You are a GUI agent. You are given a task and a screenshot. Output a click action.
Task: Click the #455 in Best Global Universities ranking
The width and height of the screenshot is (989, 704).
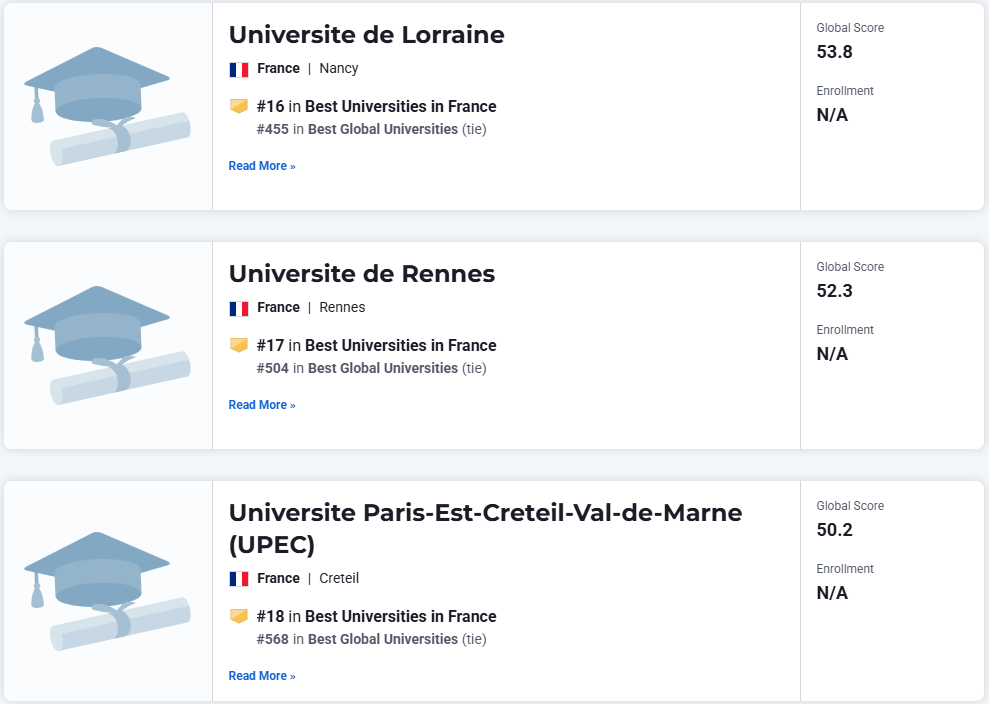(372, 129)
